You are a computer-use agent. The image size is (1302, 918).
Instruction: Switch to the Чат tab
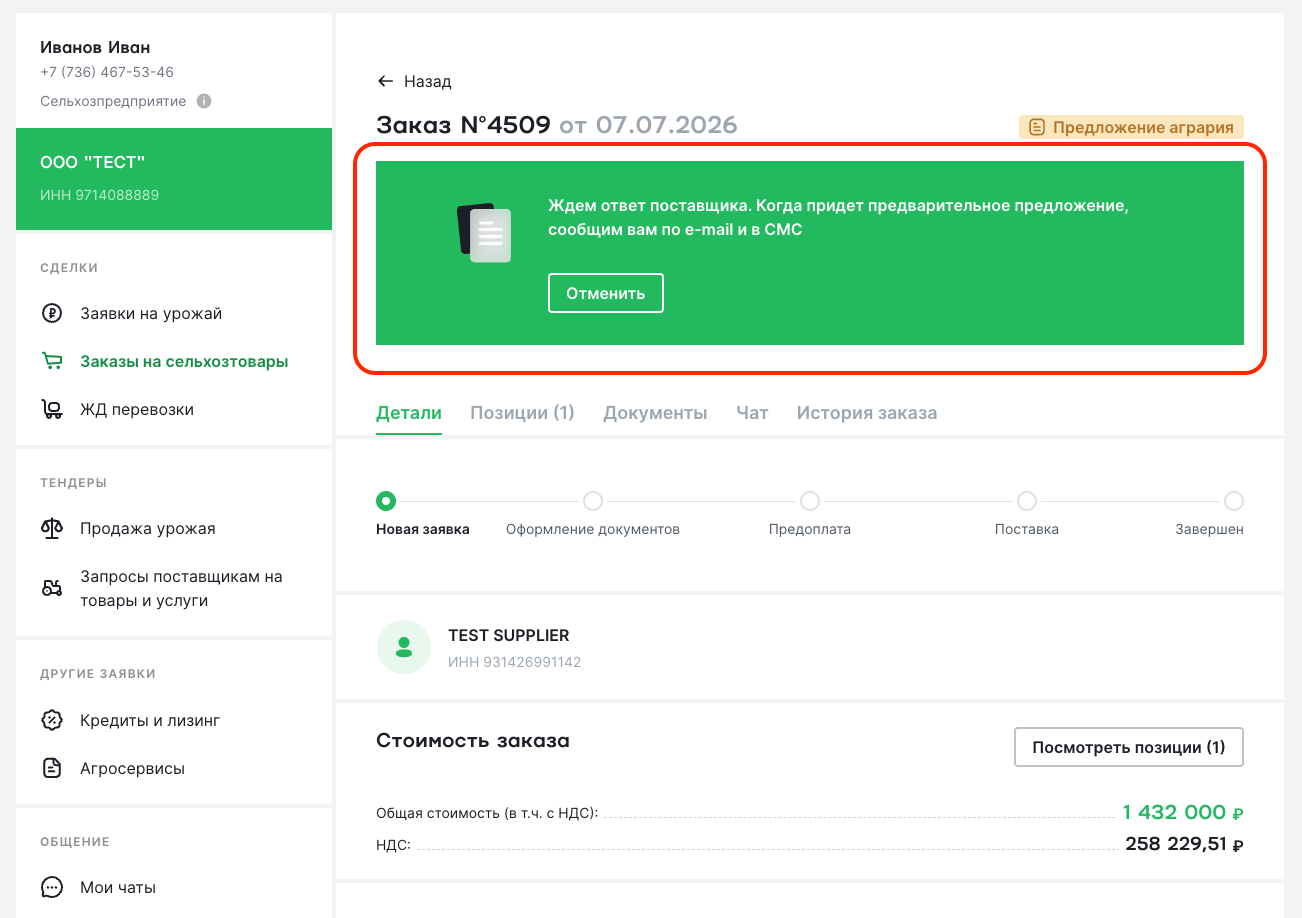[752, 413]
